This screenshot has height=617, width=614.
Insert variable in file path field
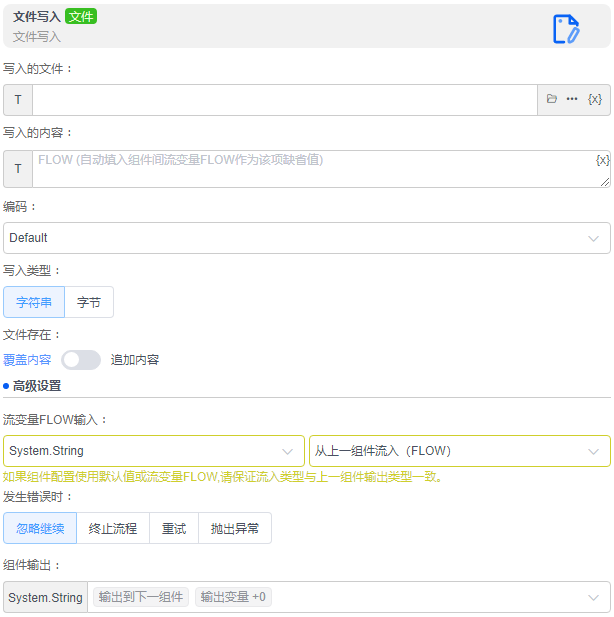click(x=595, y=99)
